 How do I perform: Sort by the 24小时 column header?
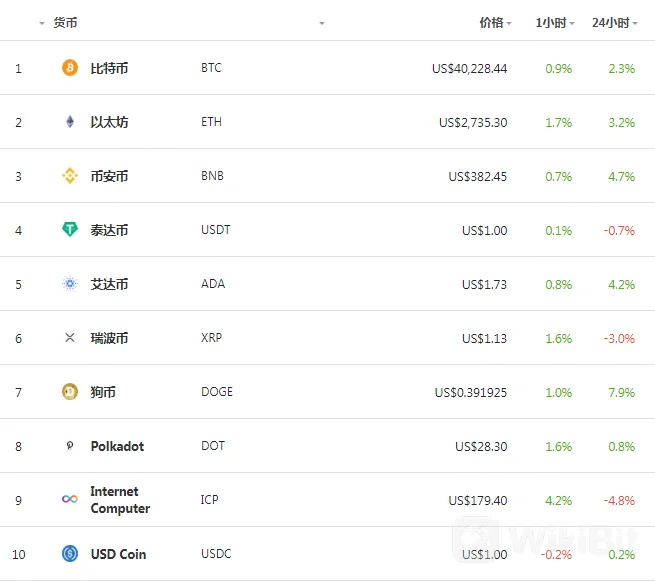[610, 22]
